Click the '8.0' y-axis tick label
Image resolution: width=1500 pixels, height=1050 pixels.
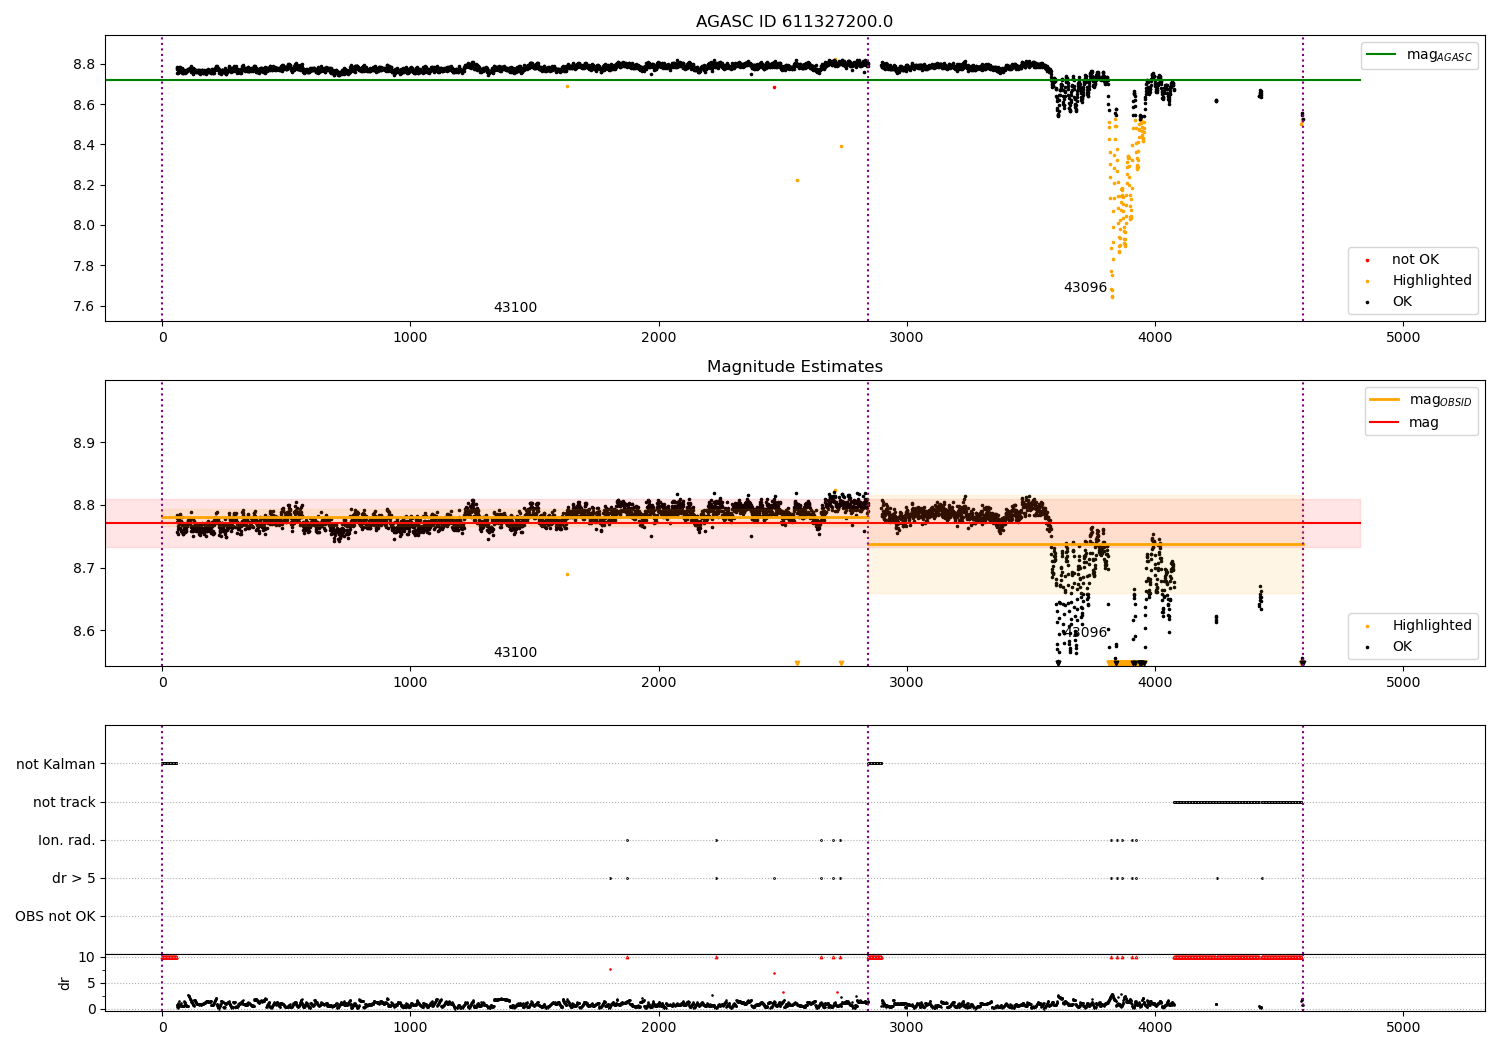click(84, 225)
